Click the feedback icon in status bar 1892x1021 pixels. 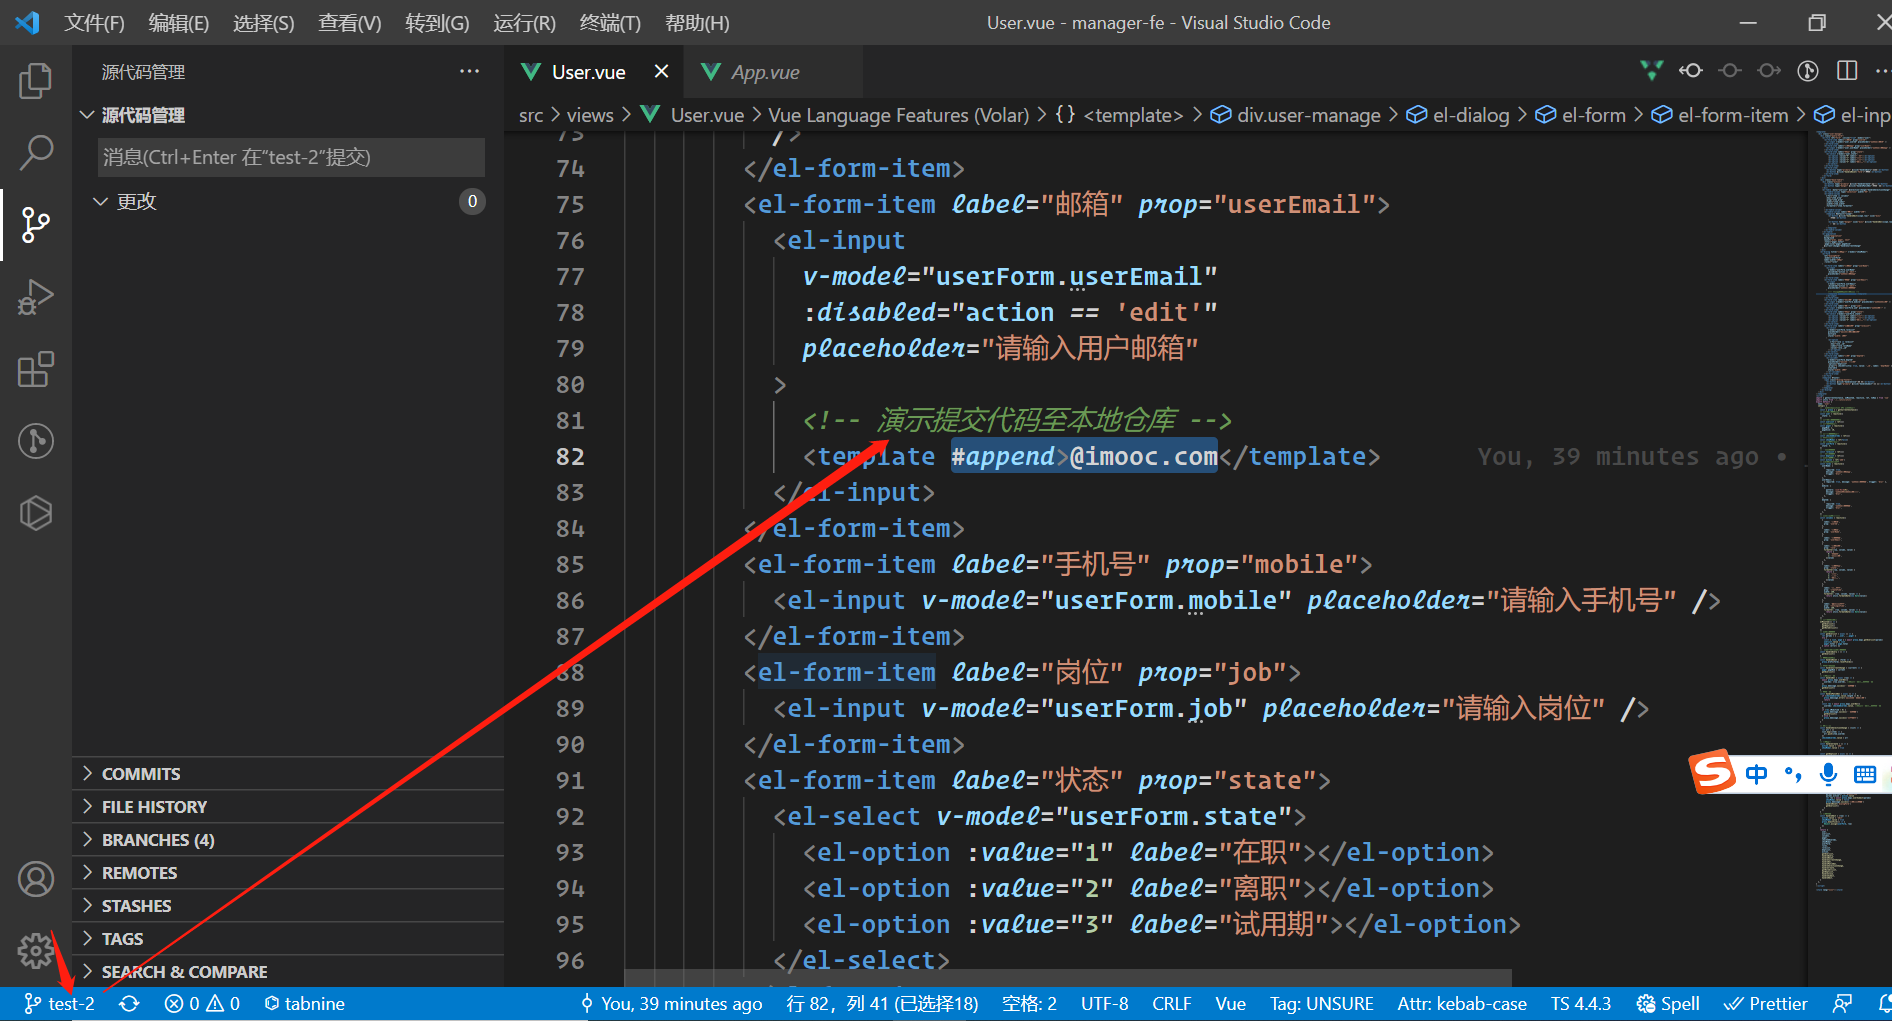pos(1843,1004)
